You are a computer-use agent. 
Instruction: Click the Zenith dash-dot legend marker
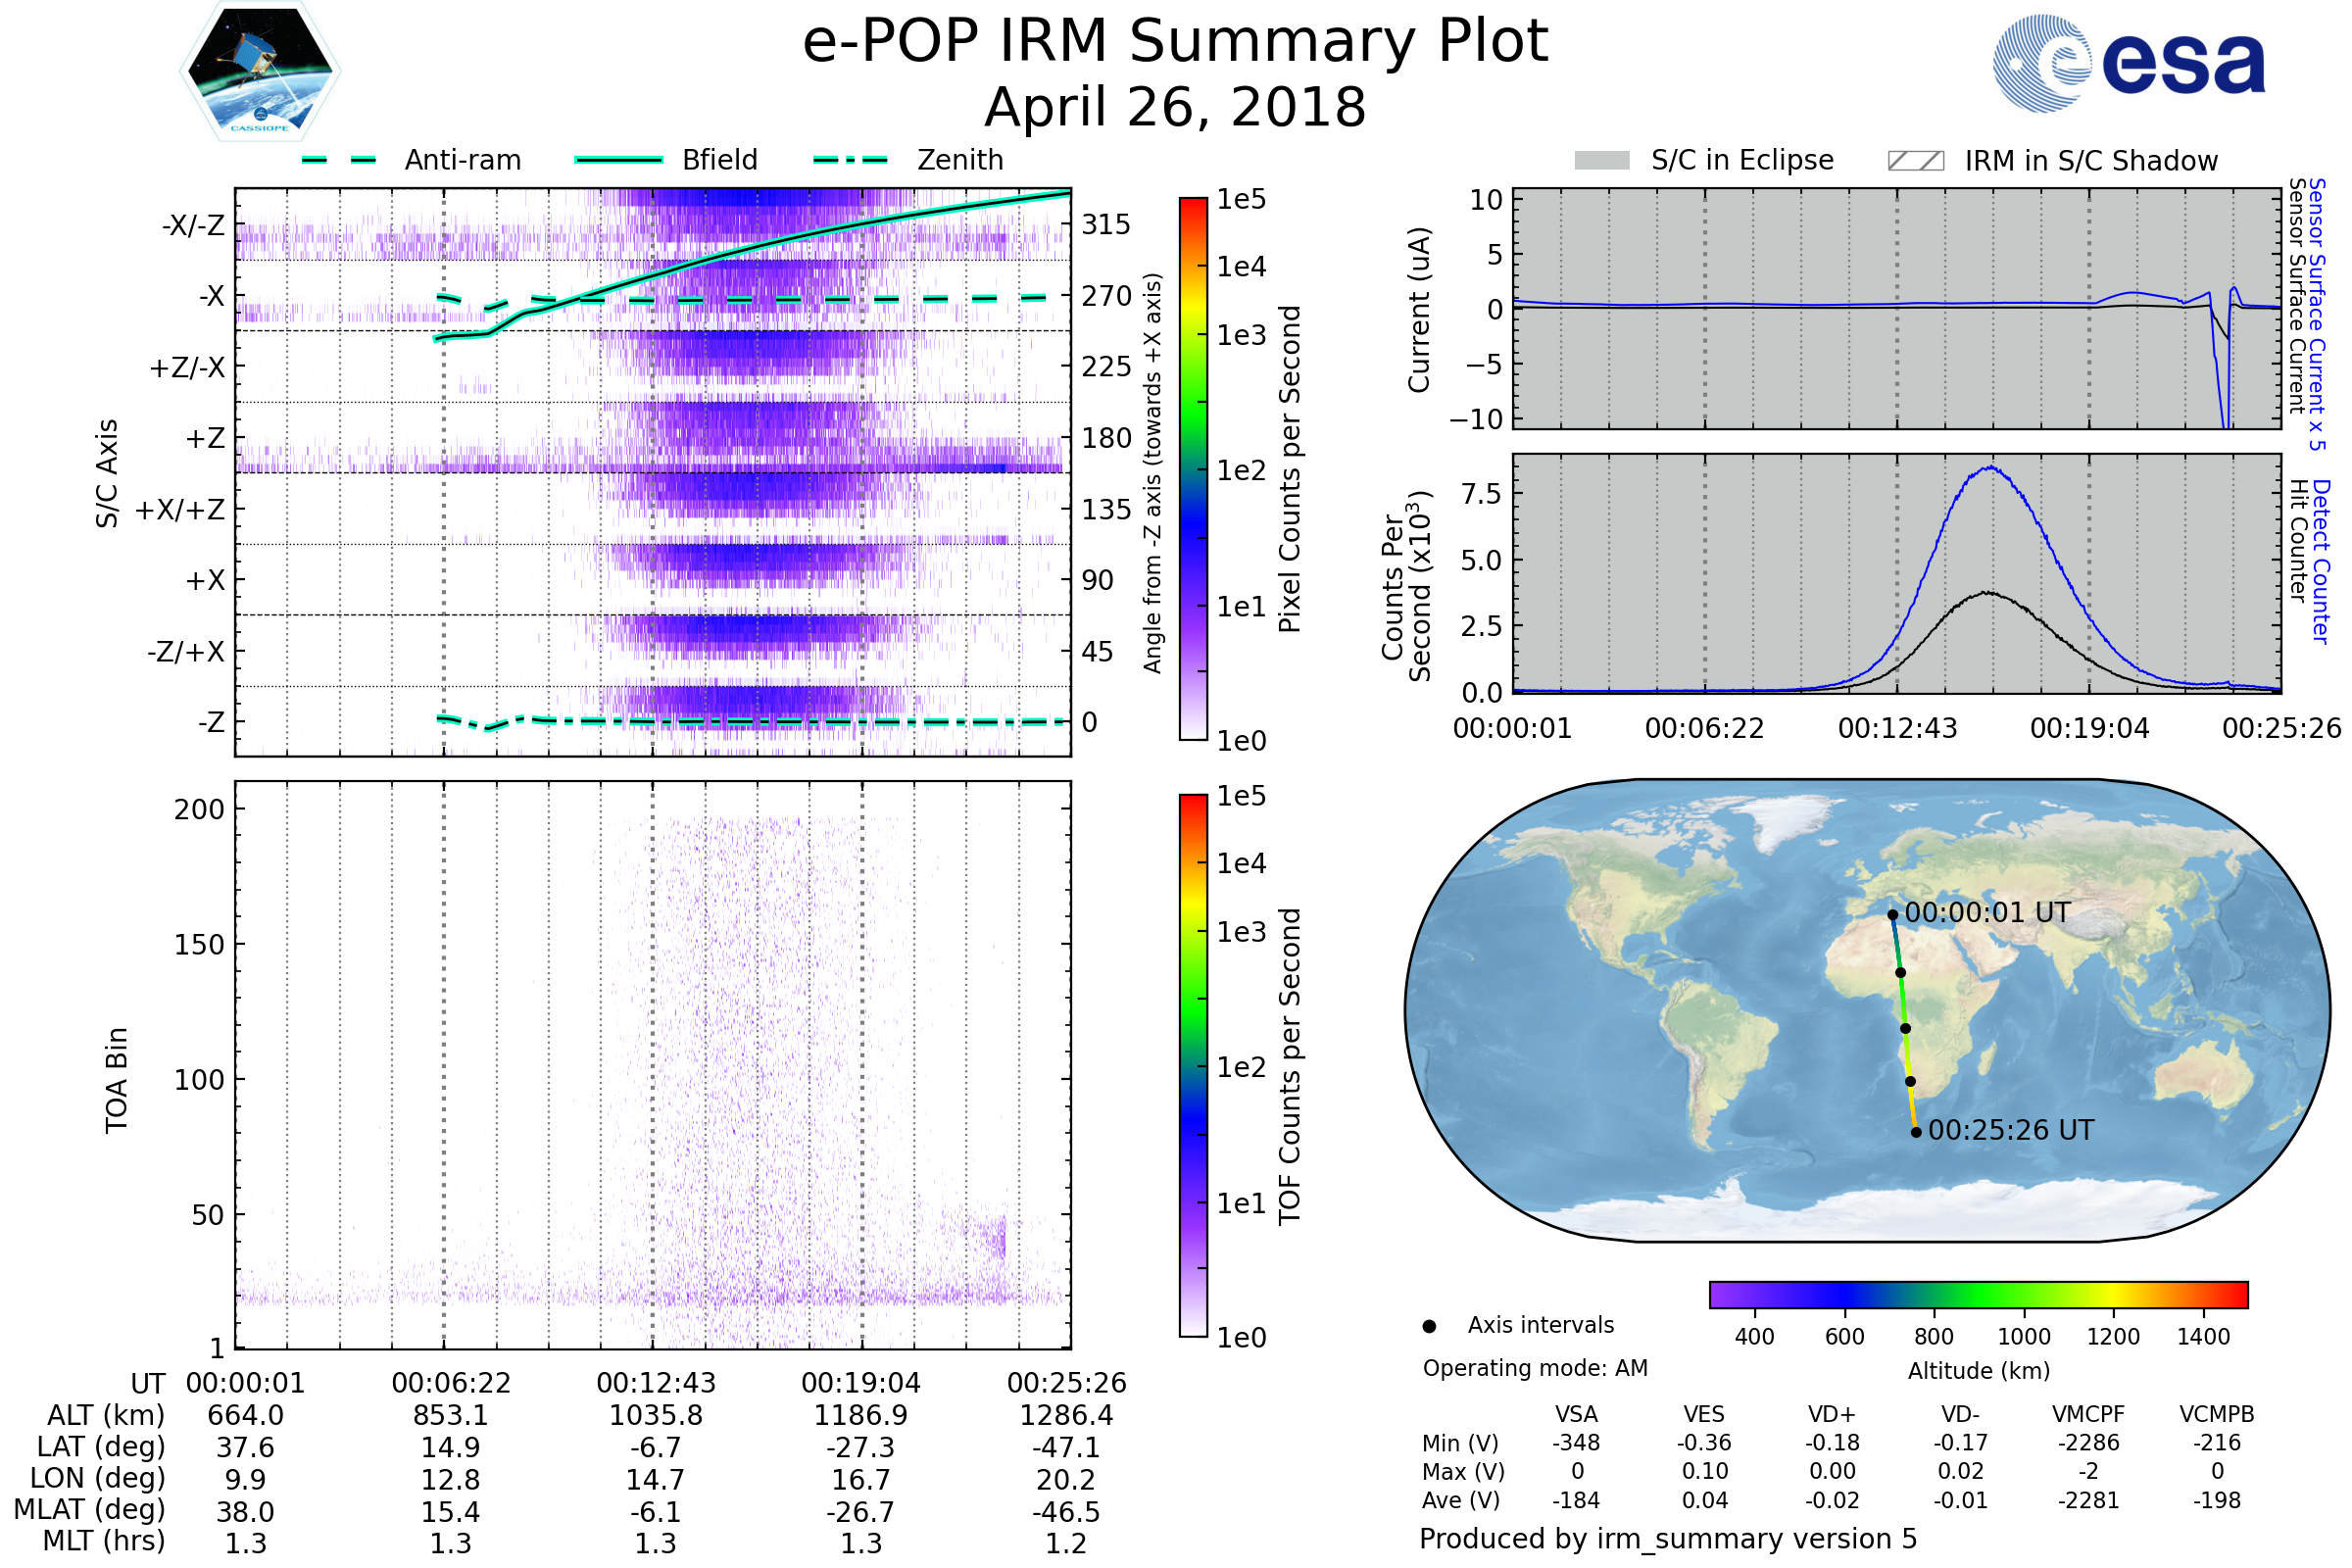click(x=850, y=160)
